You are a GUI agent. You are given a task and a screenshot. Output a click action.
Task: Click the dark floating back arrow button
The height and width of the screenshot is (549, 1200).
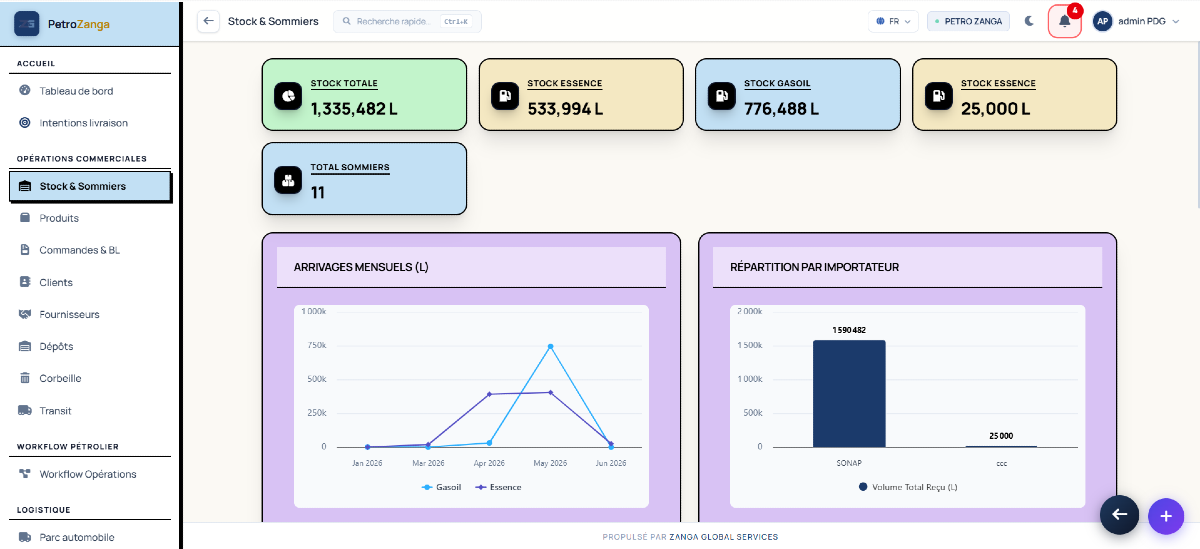1119,514
